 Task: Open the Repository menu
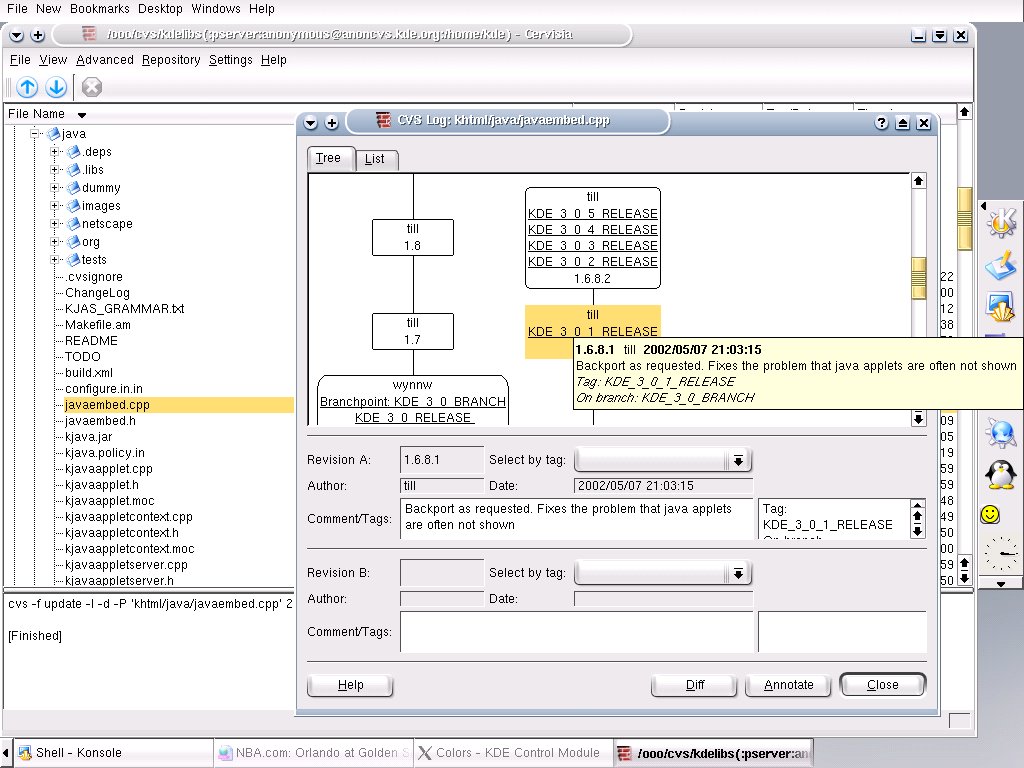(171, 60)
